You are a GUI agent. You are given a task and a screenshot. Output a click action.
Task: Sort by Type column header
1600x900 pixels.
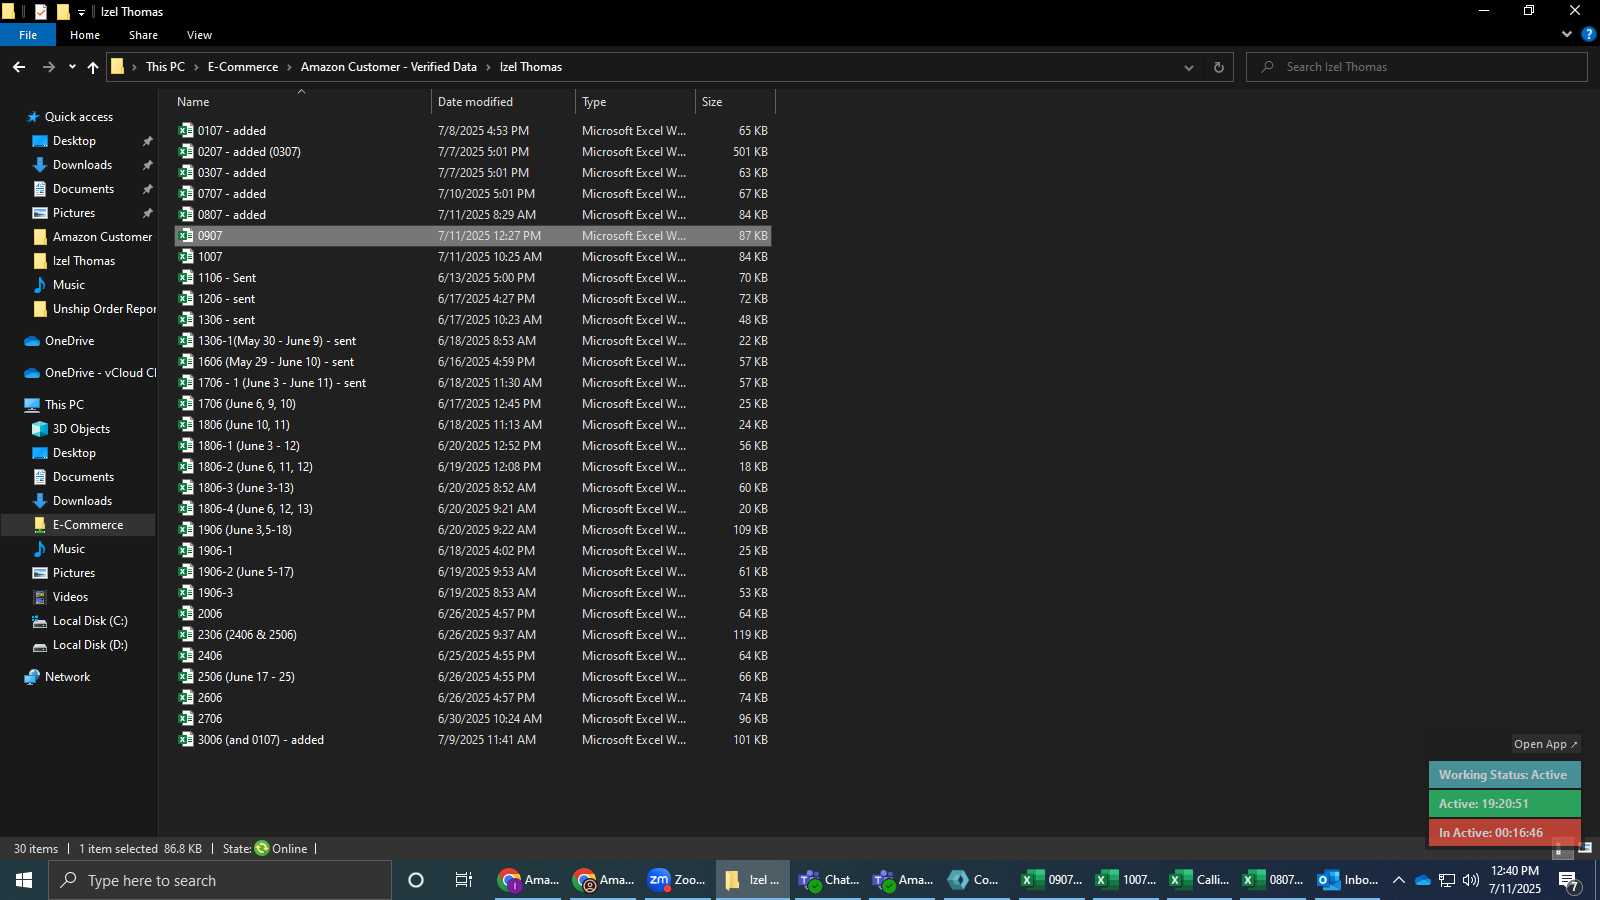(635, 102)
